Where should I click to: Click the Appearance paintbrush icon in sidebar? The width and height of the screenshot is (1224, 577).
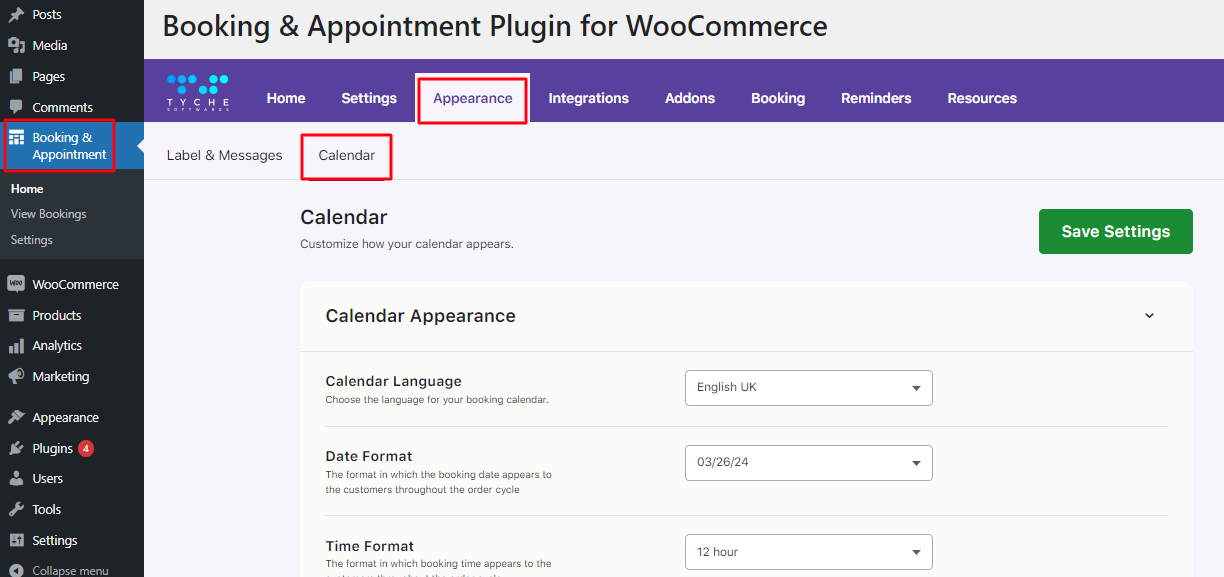pyautogui.click(x=16, y=418)
